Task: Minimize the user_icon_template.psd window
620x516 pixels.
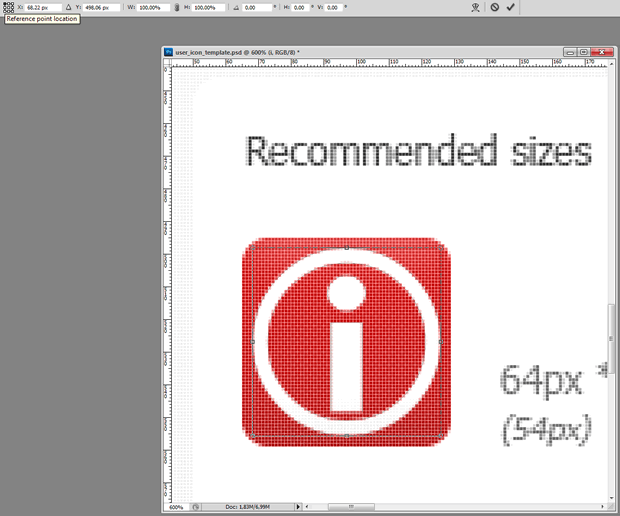Action: click(570, 52)
